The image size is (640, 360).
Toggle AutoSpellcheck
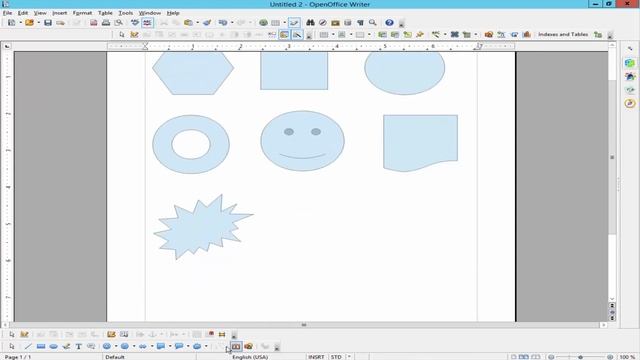pos(147,23)
